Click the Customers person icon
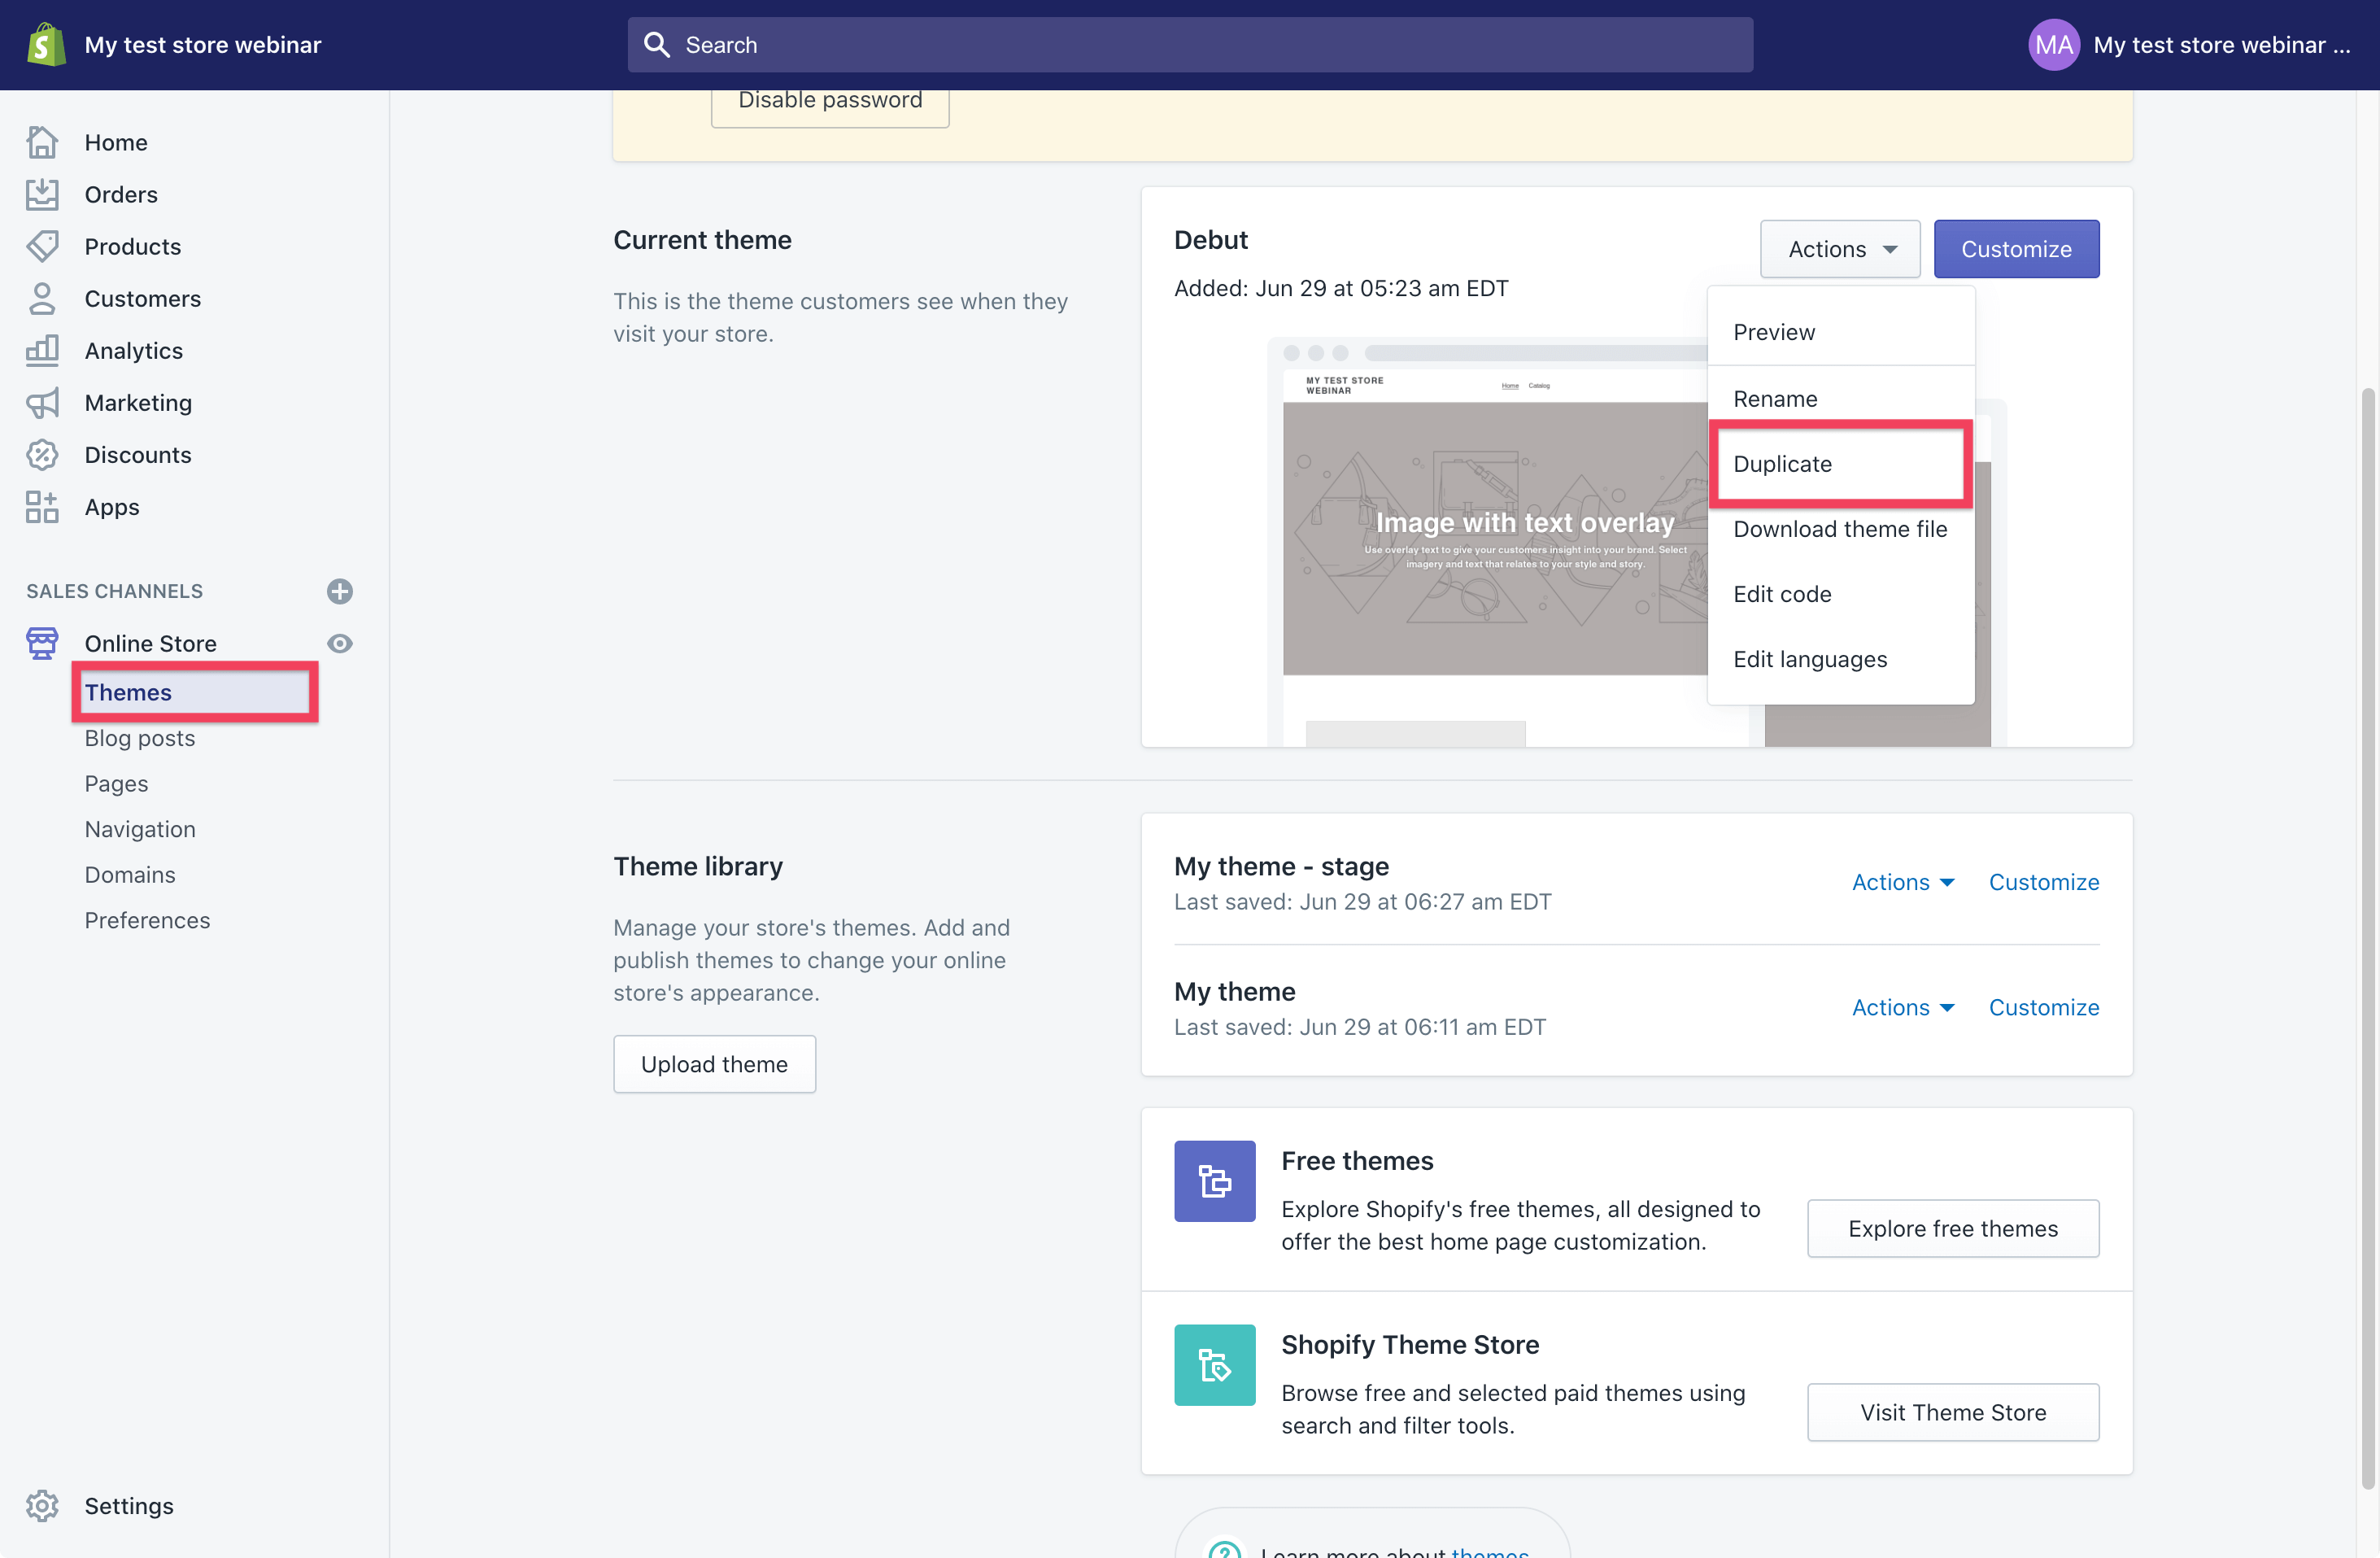Image resolution: width=2380 pixels, height=1558 pixels. [42, 298]
